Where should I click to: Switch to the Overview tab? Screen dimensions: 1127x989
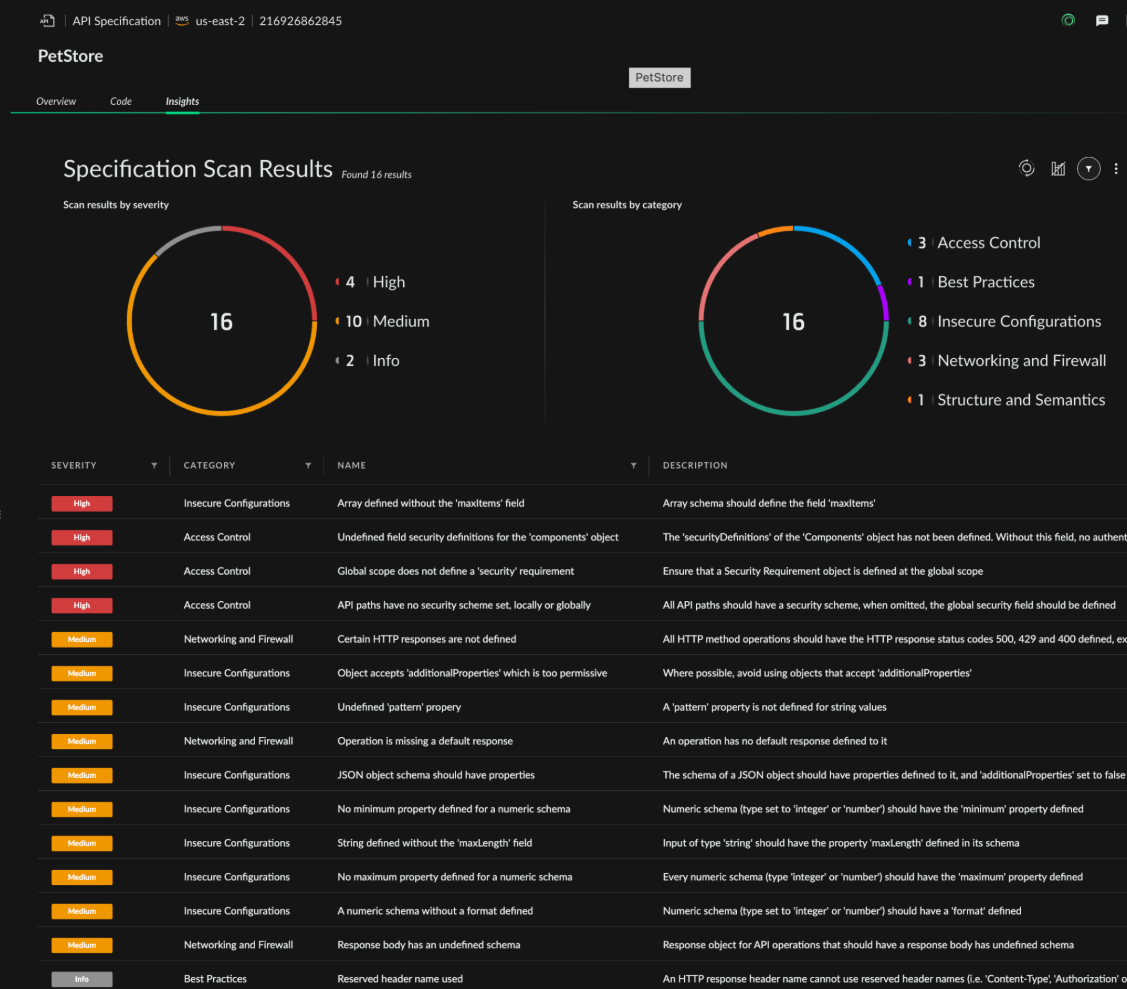(56, 101)
